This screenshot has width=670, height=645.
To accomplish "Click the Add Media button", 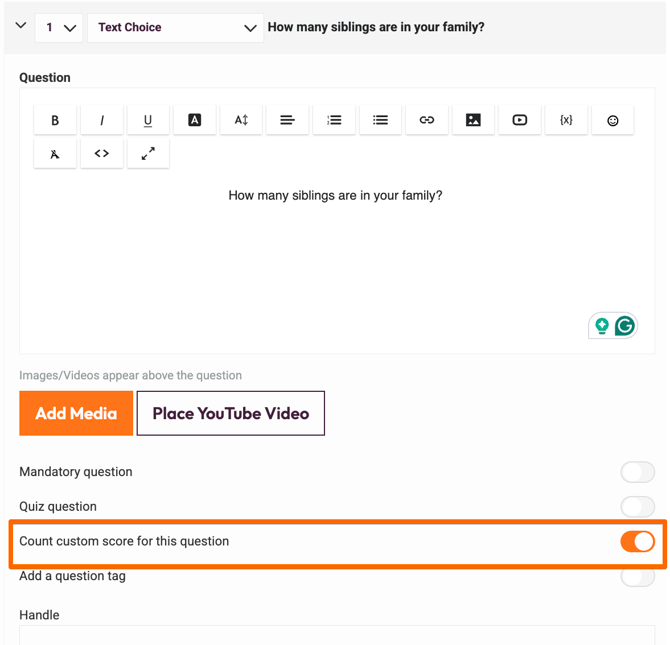I will (x=76, y=413).
